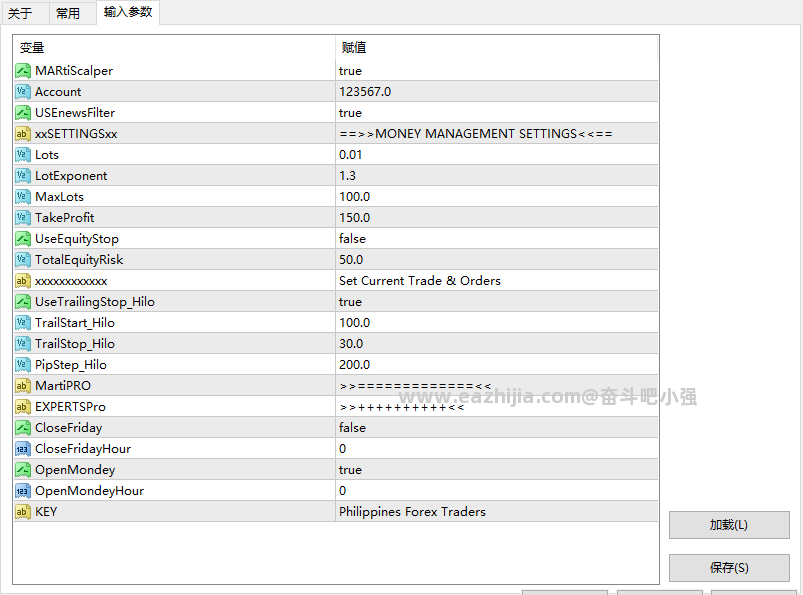Click the PipStep_Hilo variable name

71,365
